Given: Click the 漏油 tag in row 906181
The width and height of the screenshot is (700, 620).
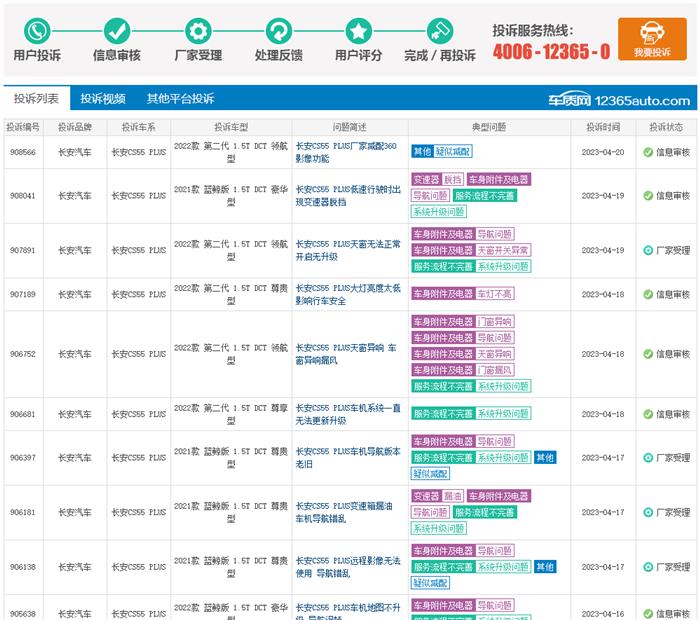Looking at the screenshot, I should point(453,496).
